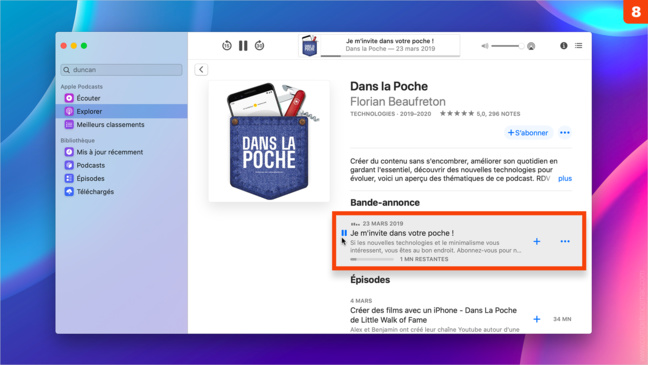Open the Up Next queue list icon
Viewport: 648px width, 365px height.
(x=579, y=46)
